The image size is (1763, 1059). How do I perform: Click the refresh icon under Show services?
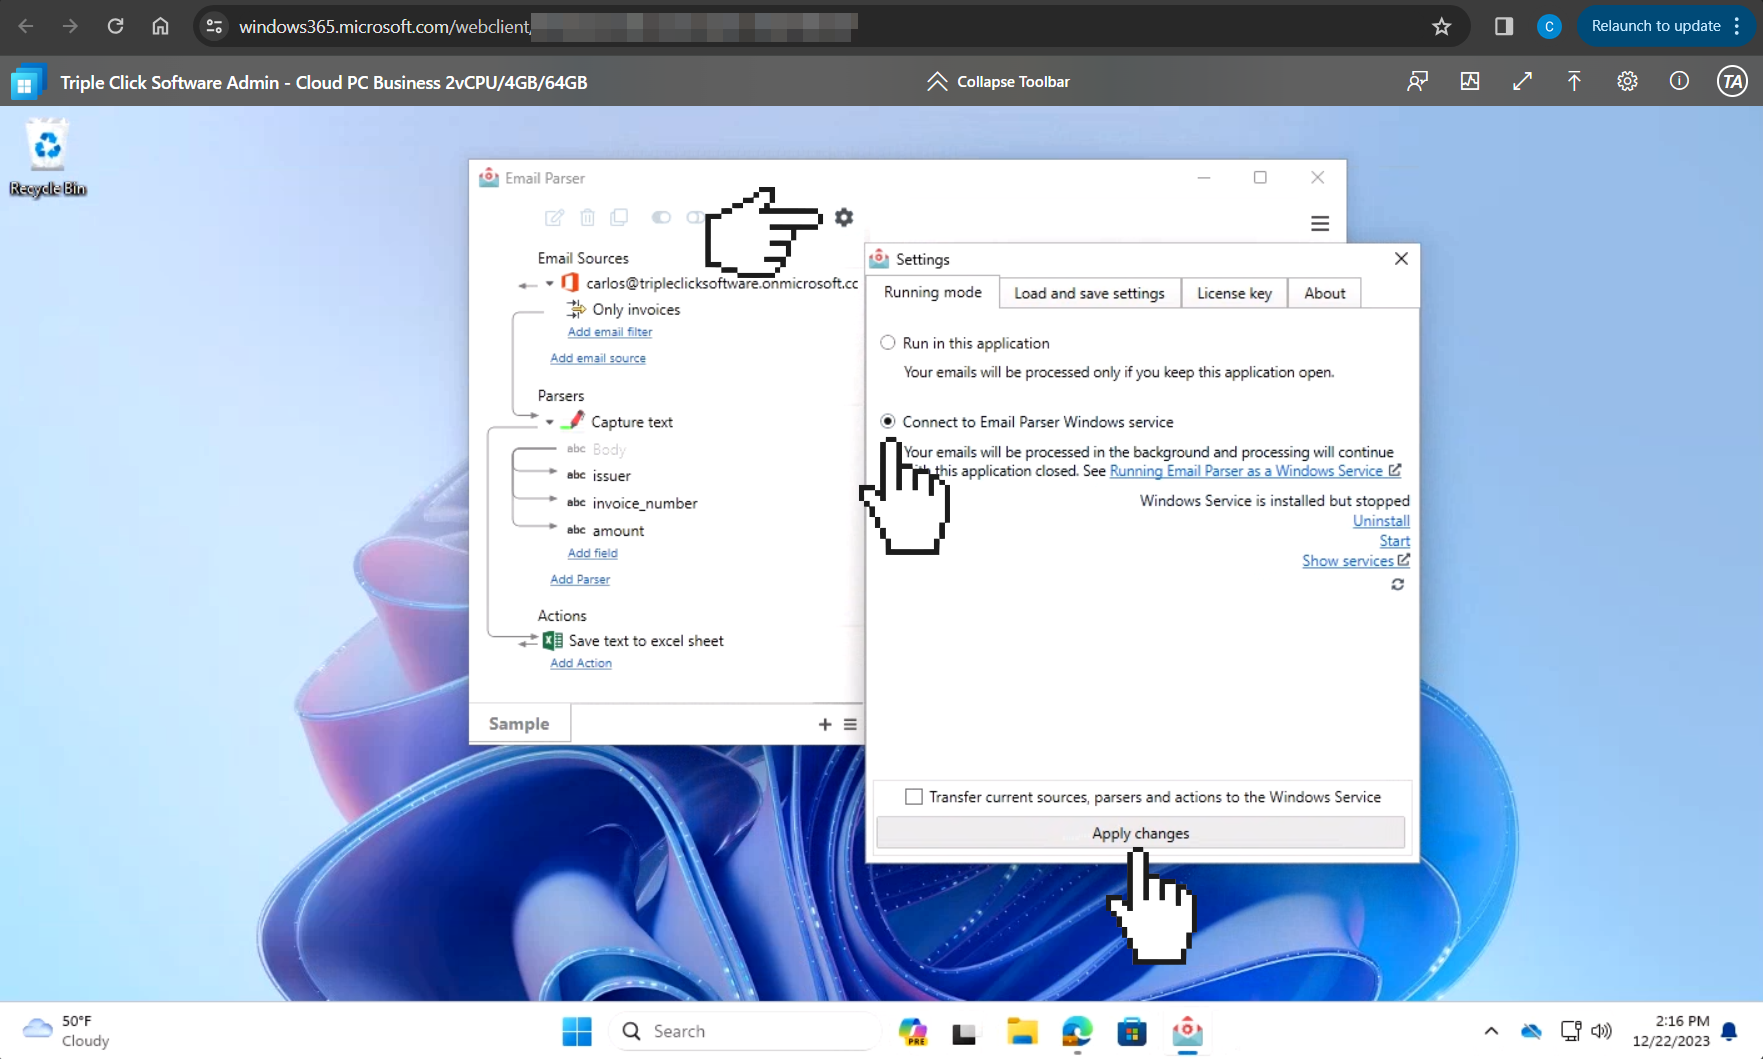[x=1398, y=584]
